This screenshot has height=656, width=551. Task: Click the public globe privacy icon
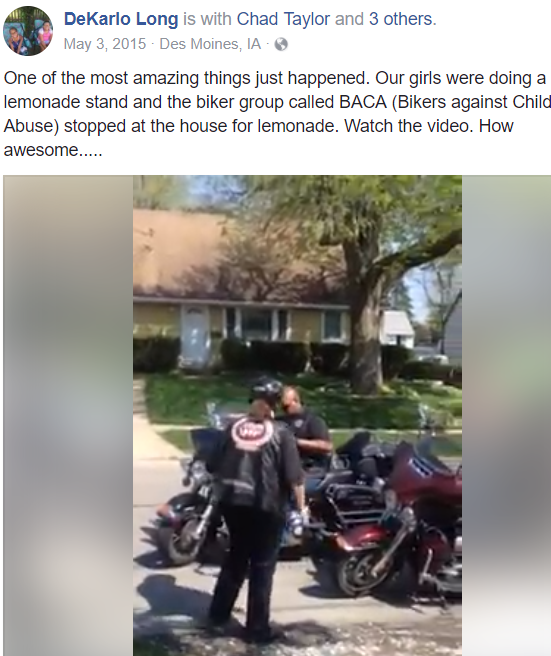click(x=281, y=44)
